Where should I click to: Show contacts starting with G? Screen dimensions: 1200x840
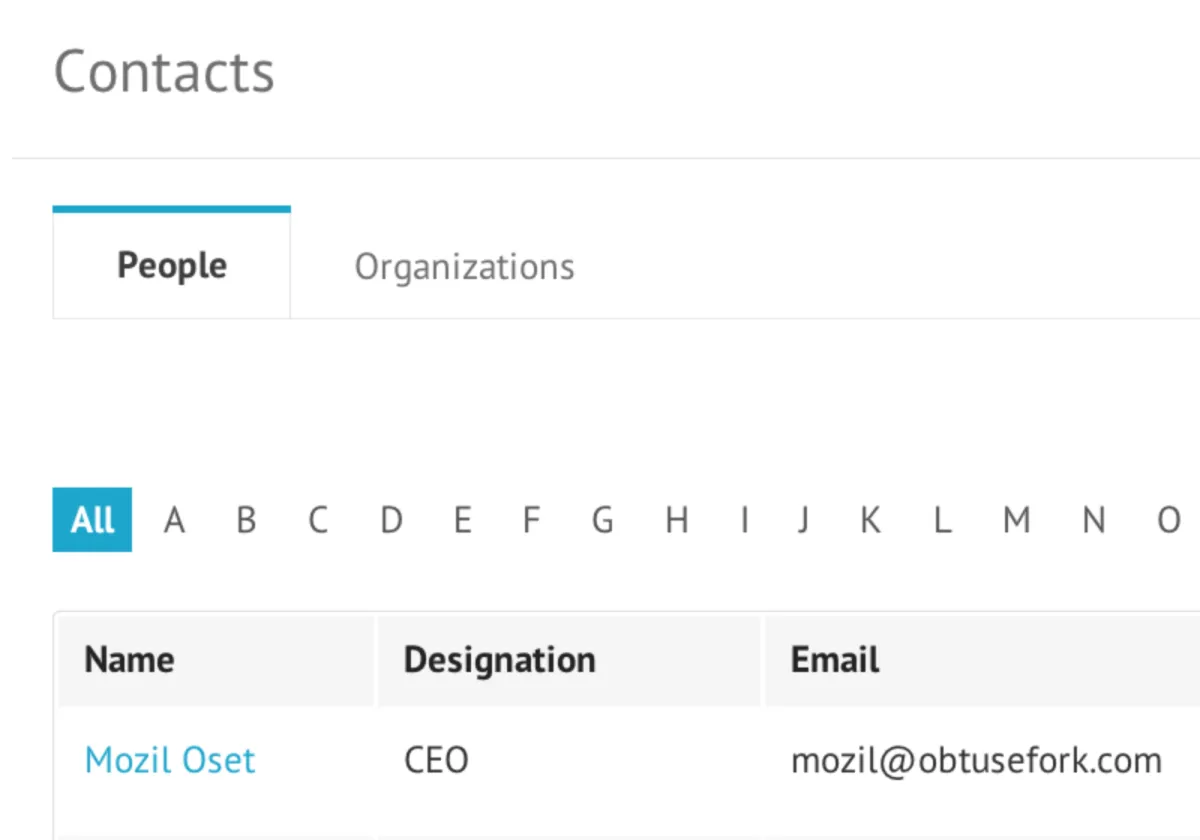602,520
